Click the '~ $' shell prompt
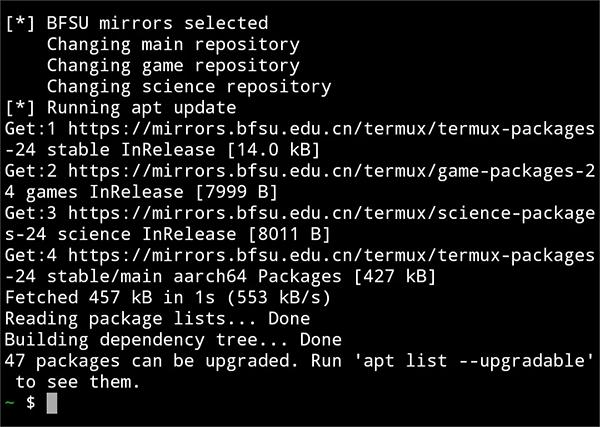This screenshot has width=600, height=427. tap(20, 403)
